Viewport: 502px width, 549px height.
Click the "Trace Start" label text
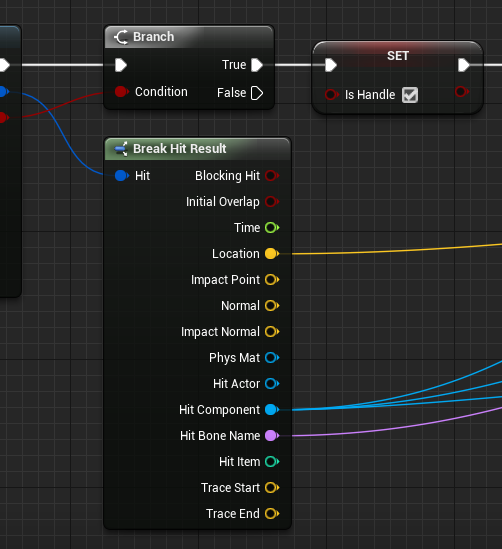(x=230, y=488)
